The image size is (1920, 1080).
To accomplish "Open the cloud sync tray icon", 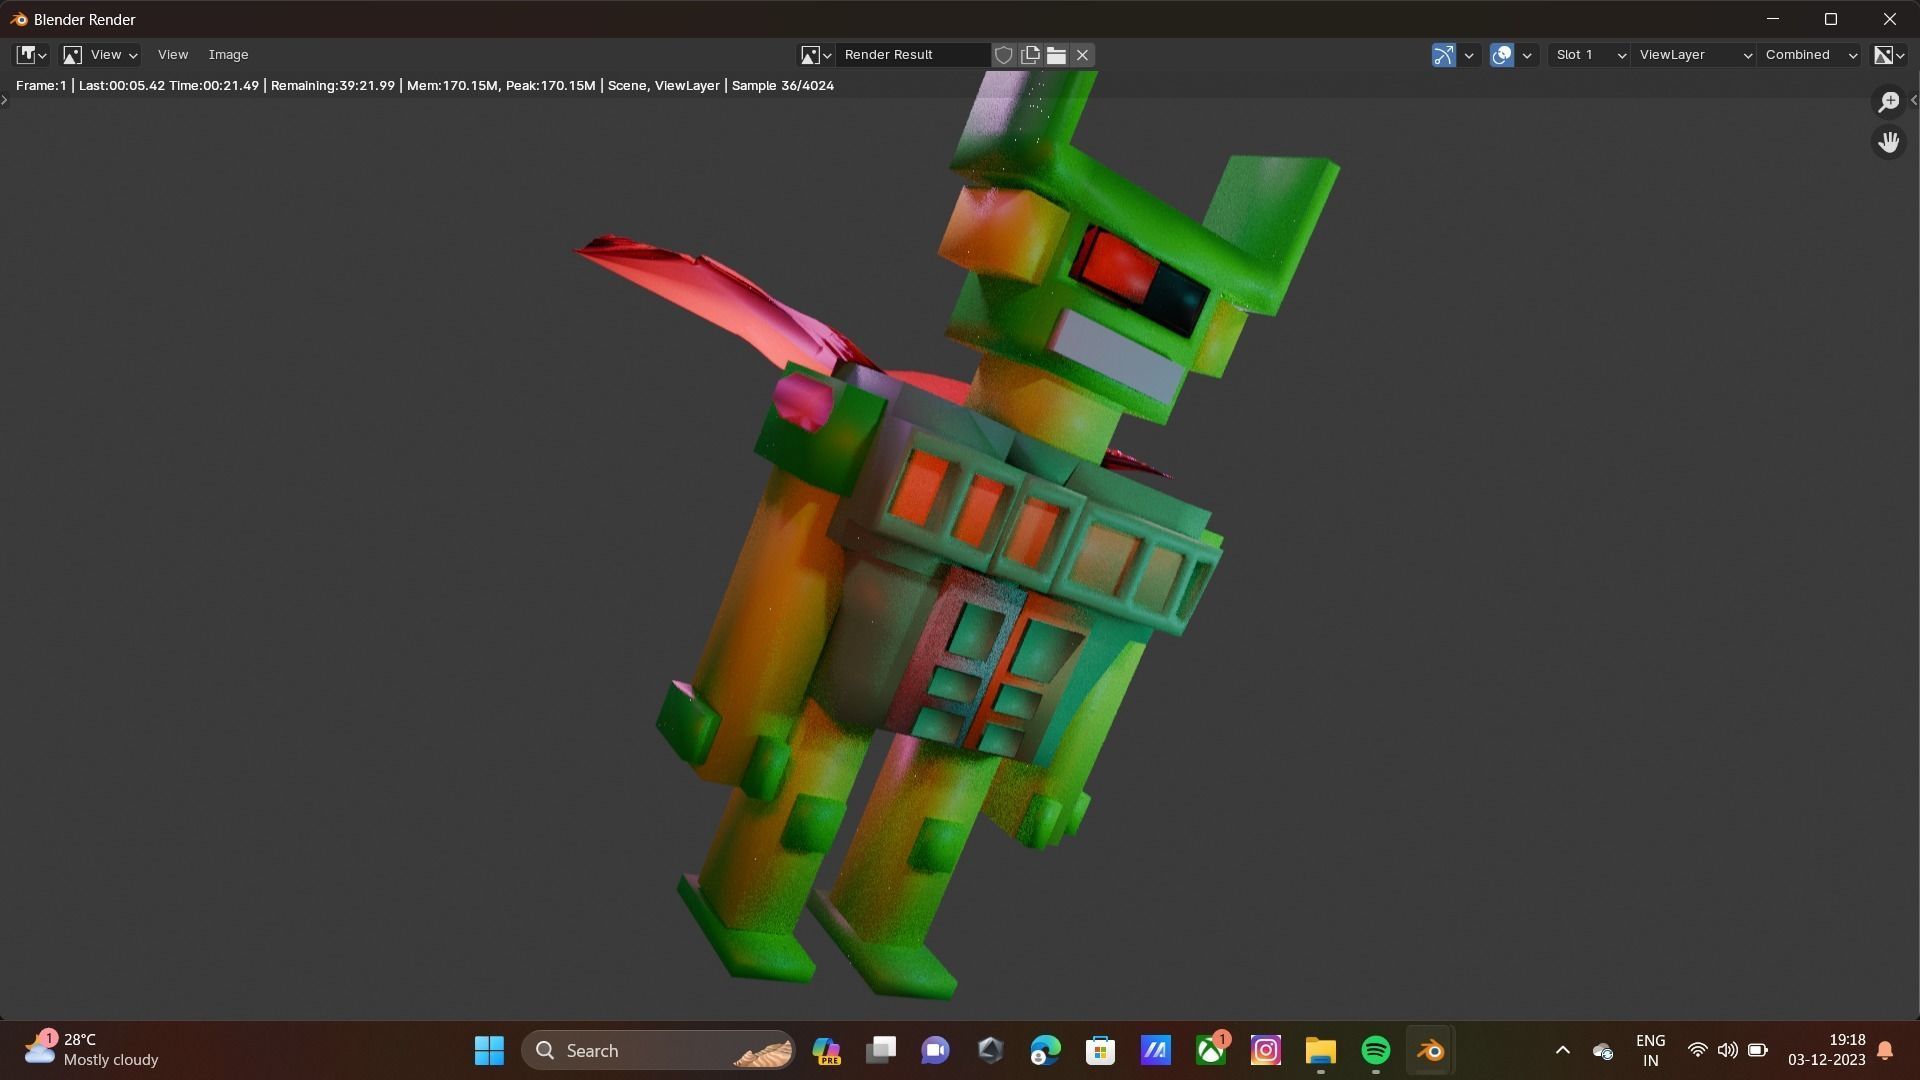I will coord(1602,1051).
